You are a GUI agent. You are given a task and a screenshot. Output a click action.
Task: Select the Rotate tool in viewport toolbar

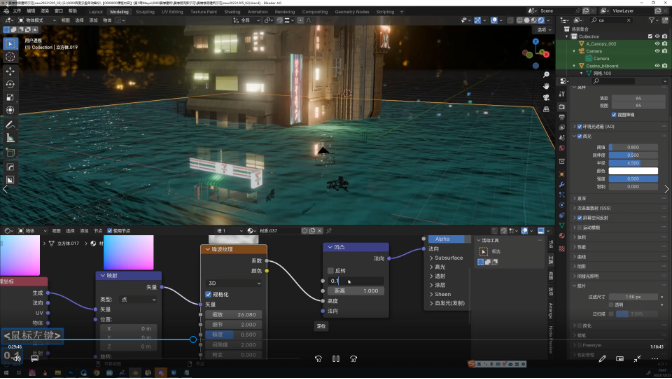pyautogui.click(x=10, y=84)
